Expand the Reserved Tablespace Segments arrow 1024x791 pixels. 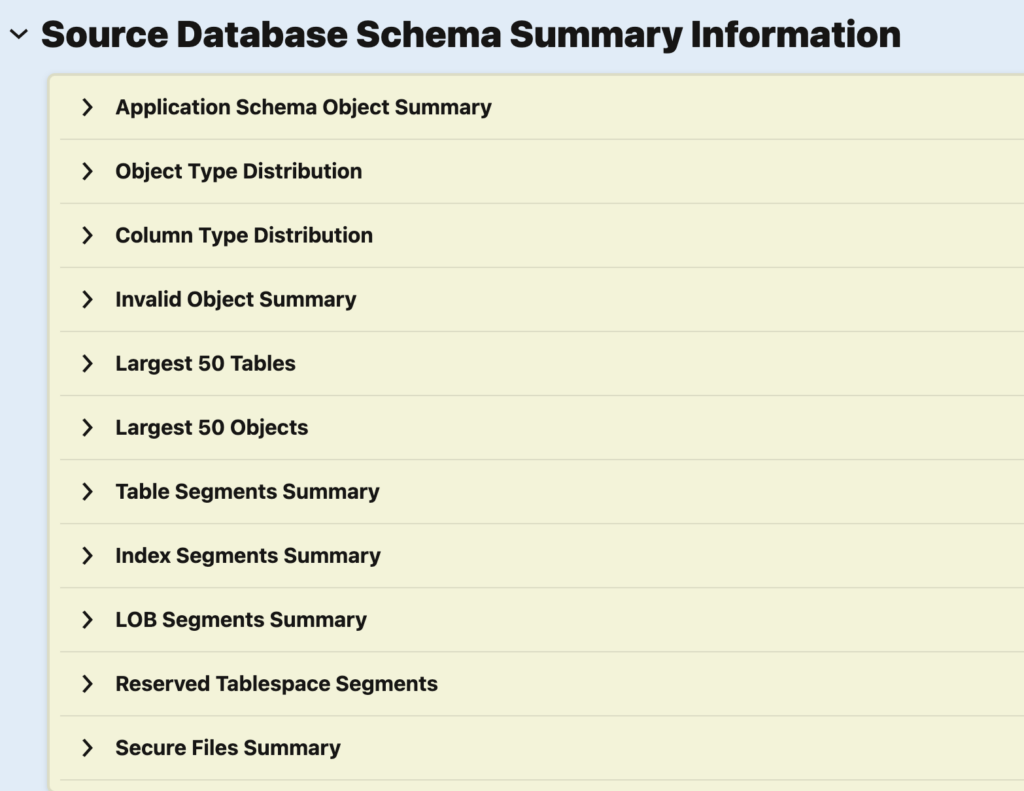(88, 683)
